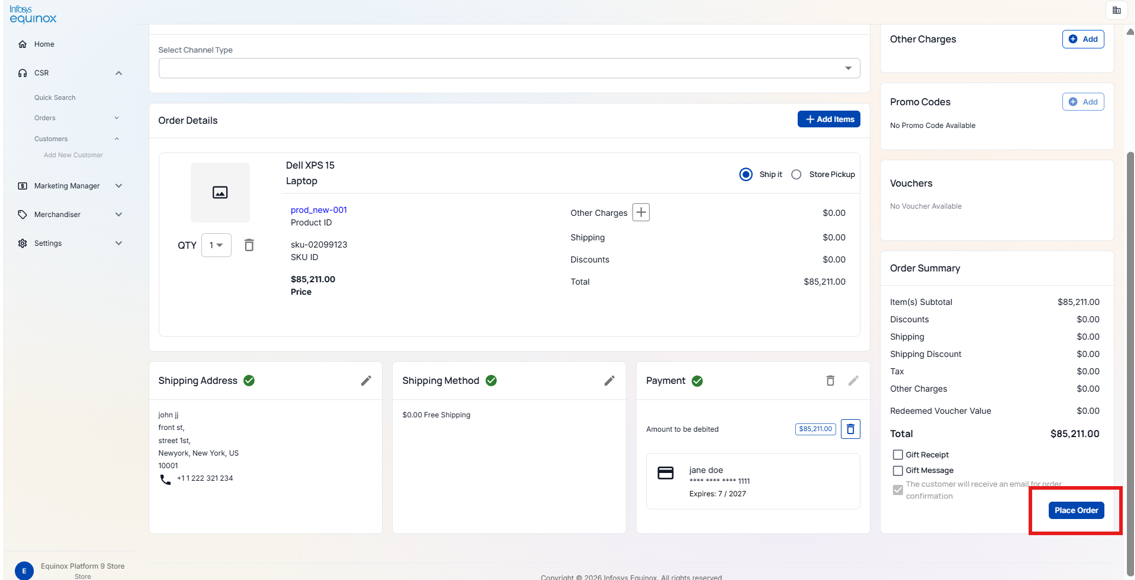This screenshot has width=1135, height=580.
Task: Go to Home in the sidebar
Action: 44,44
